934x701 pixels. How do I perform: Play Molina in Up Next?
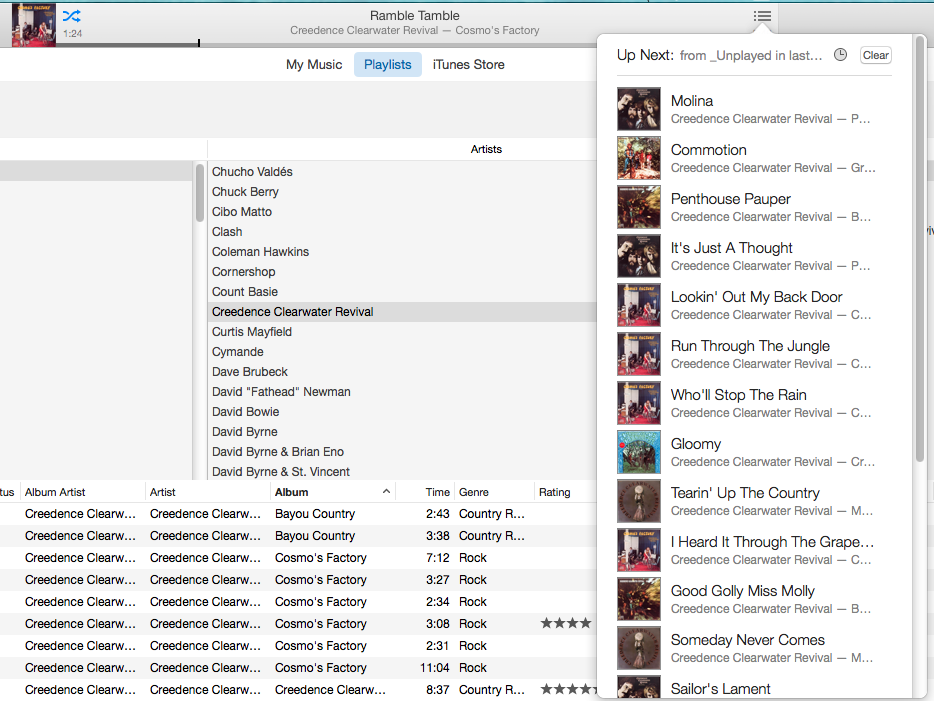755,109
